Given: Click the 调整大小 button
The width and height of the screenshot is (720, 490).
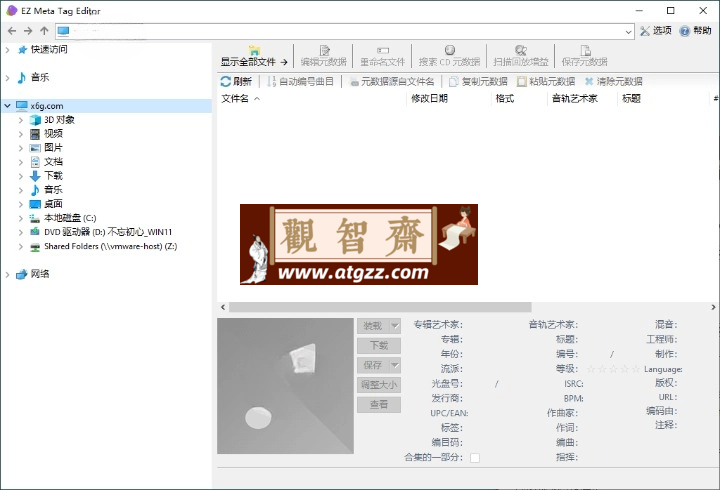Looking at the screenshot, I should (379, 385).
